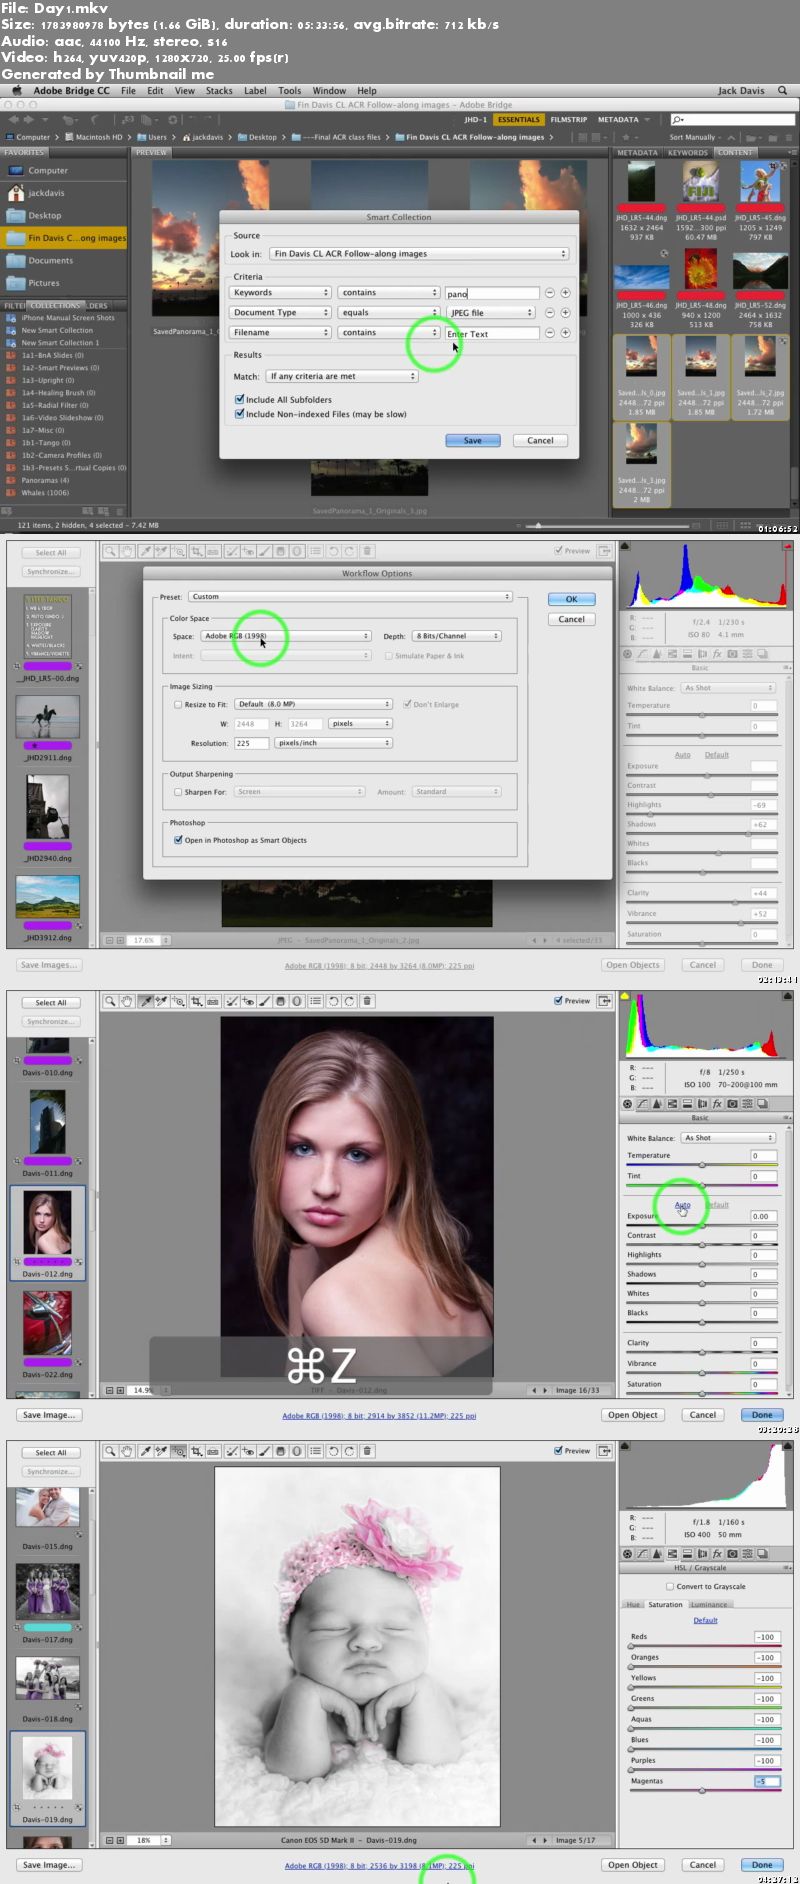Click the Computer icon in Favorites
The height and width of the screenshot is (1884, 800).
click(15, 170)
